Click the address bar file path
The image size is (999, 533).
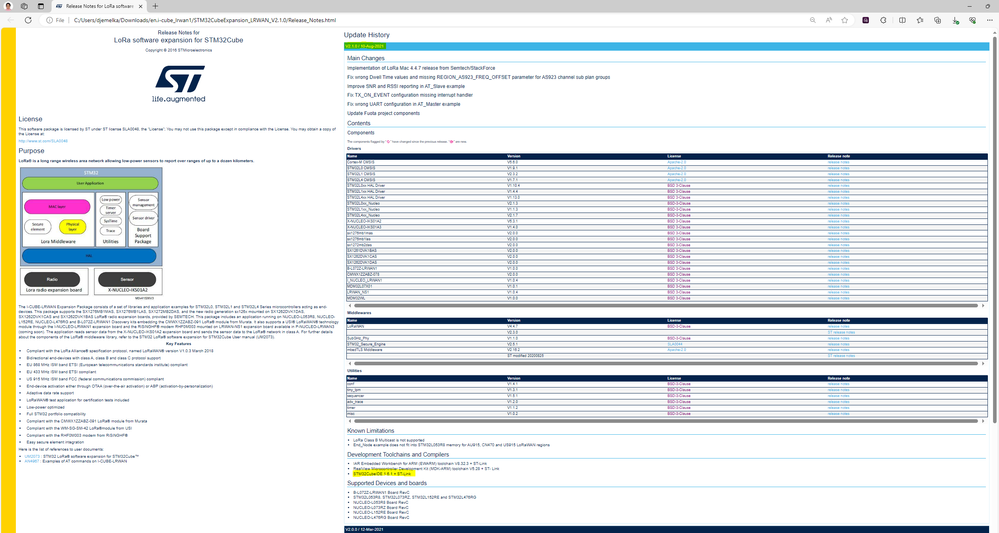tap(205, 20)
